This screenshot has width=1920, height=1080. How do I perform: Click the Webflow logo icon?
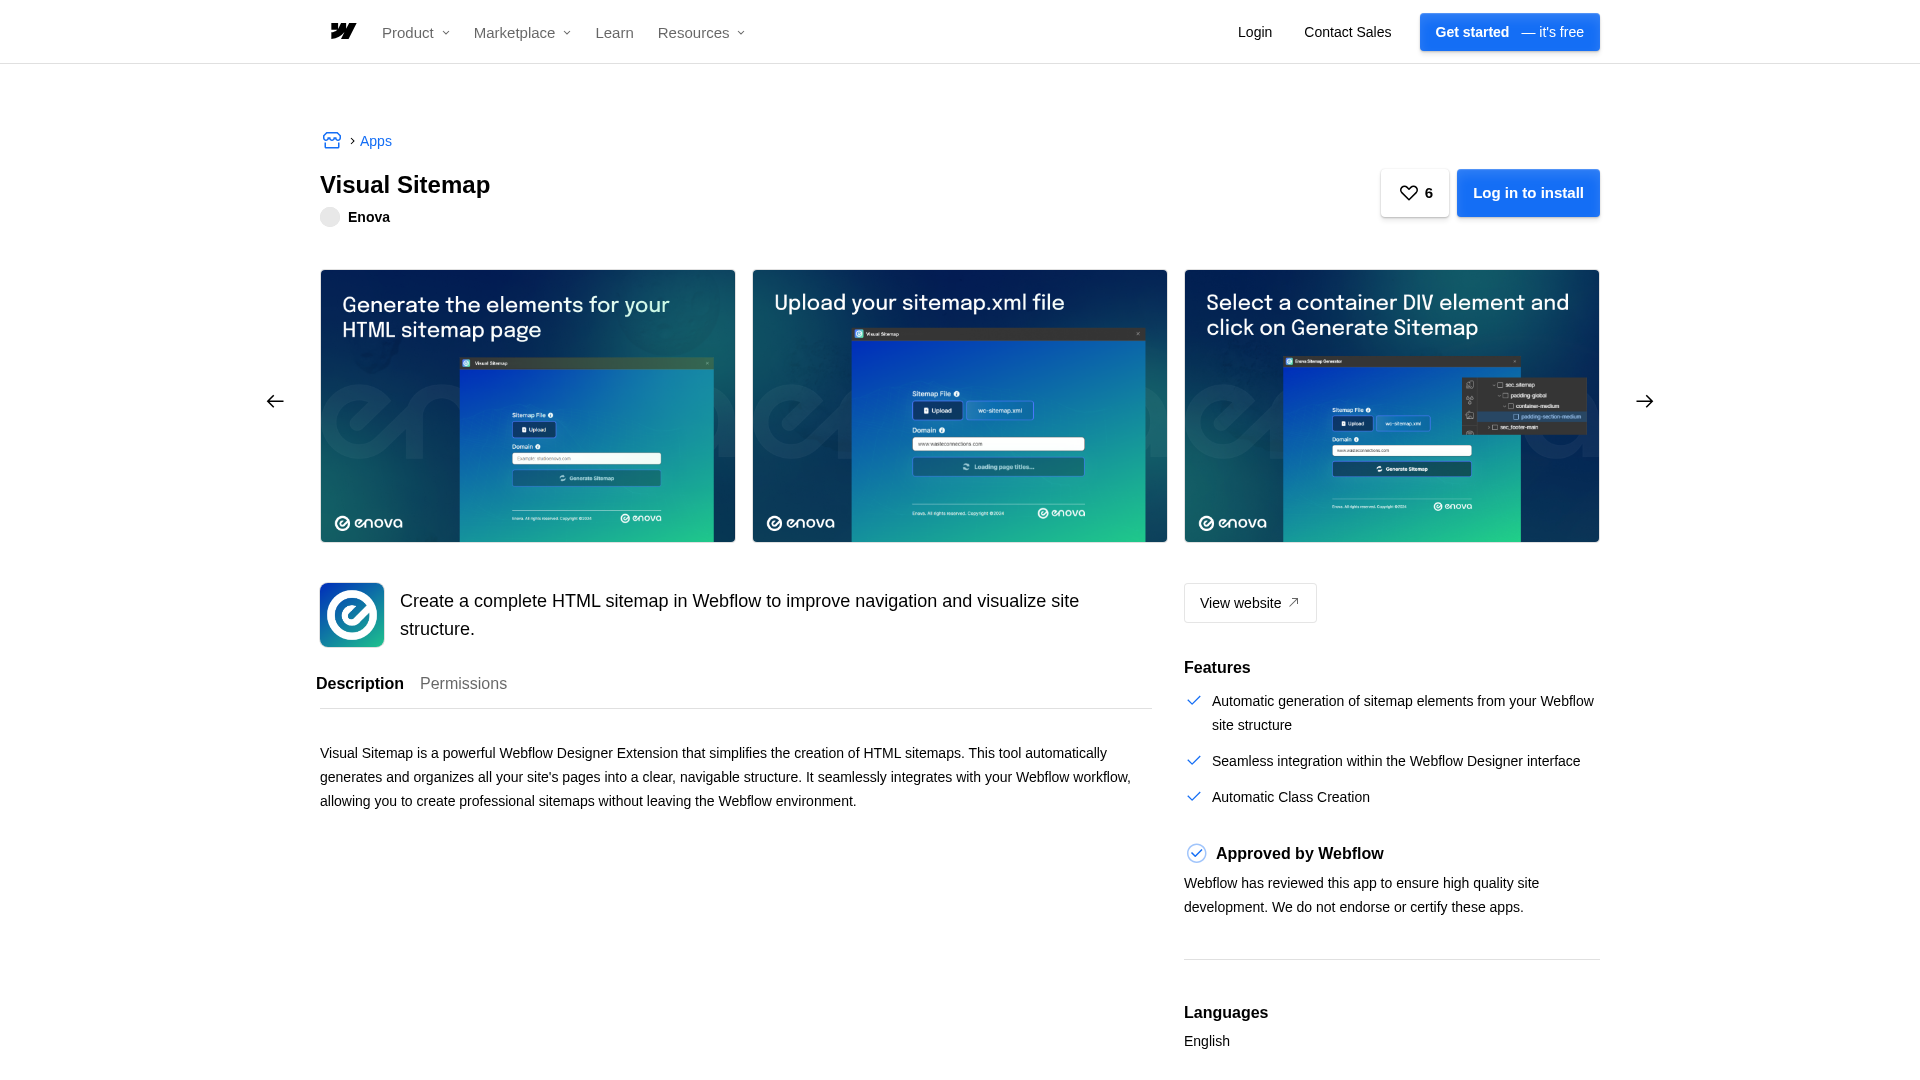[x=343, y=32]
